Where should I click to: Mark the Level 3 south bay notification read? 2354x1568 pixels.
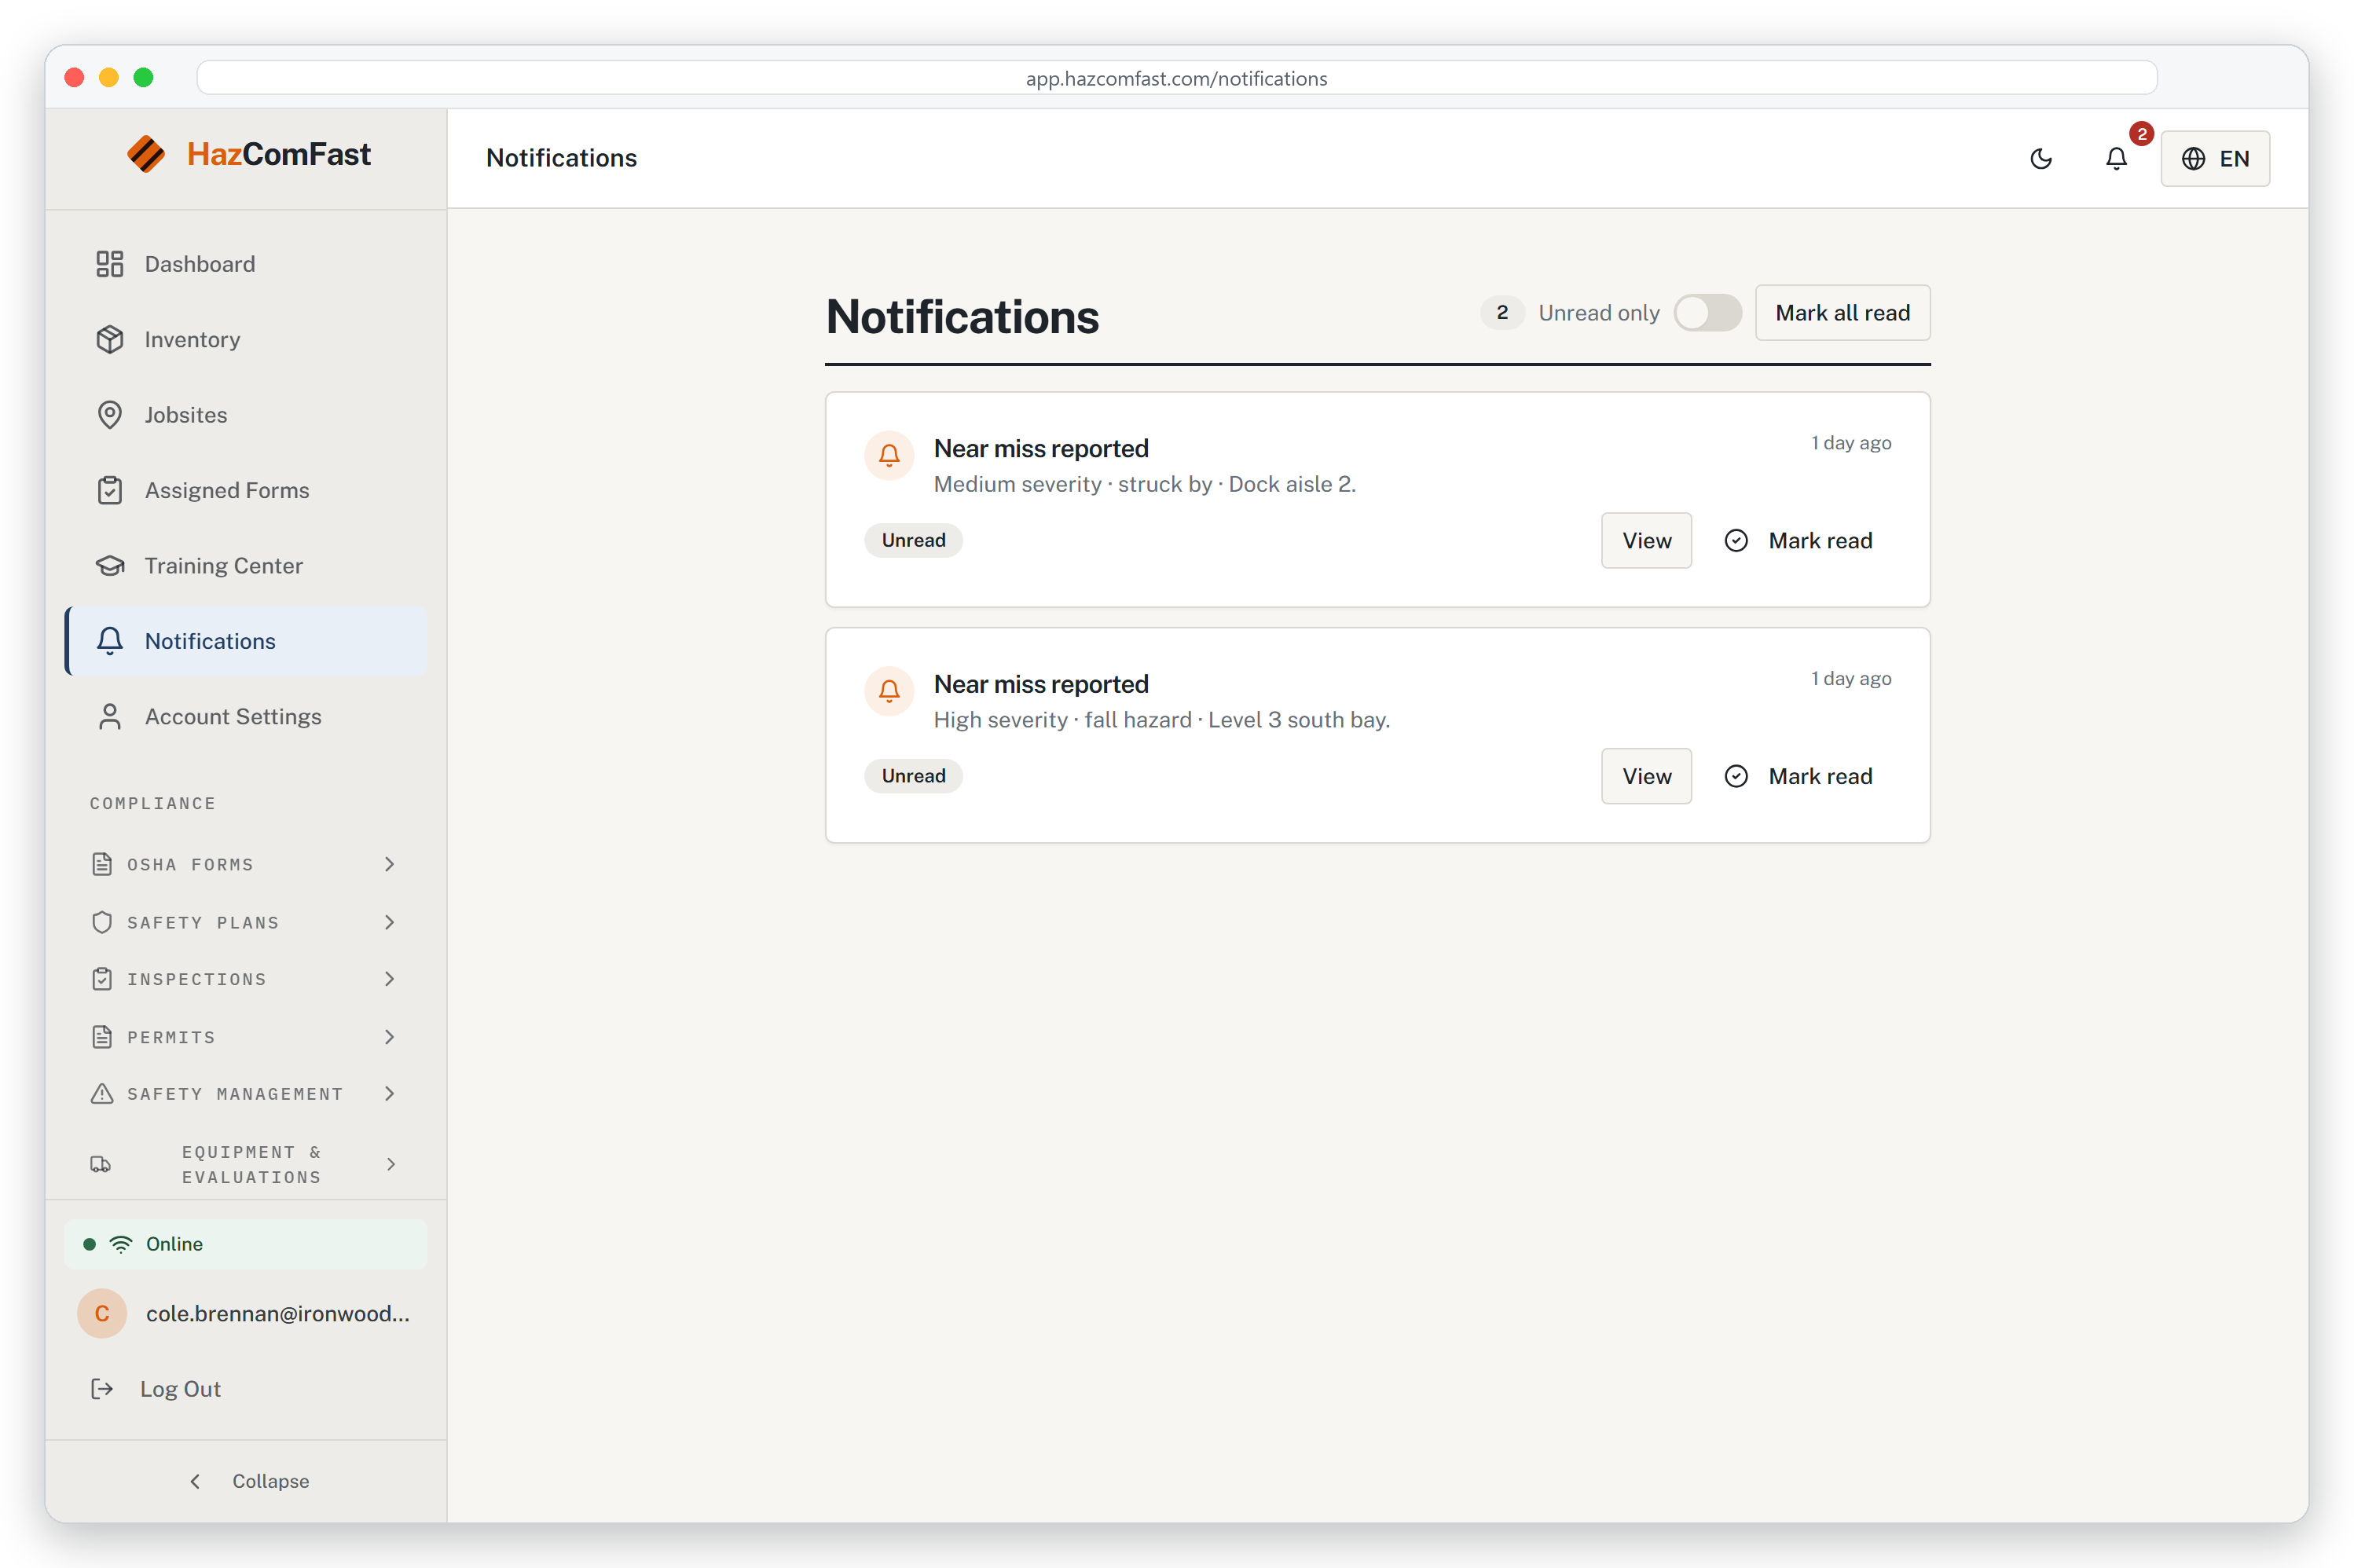coord(1798,776)
